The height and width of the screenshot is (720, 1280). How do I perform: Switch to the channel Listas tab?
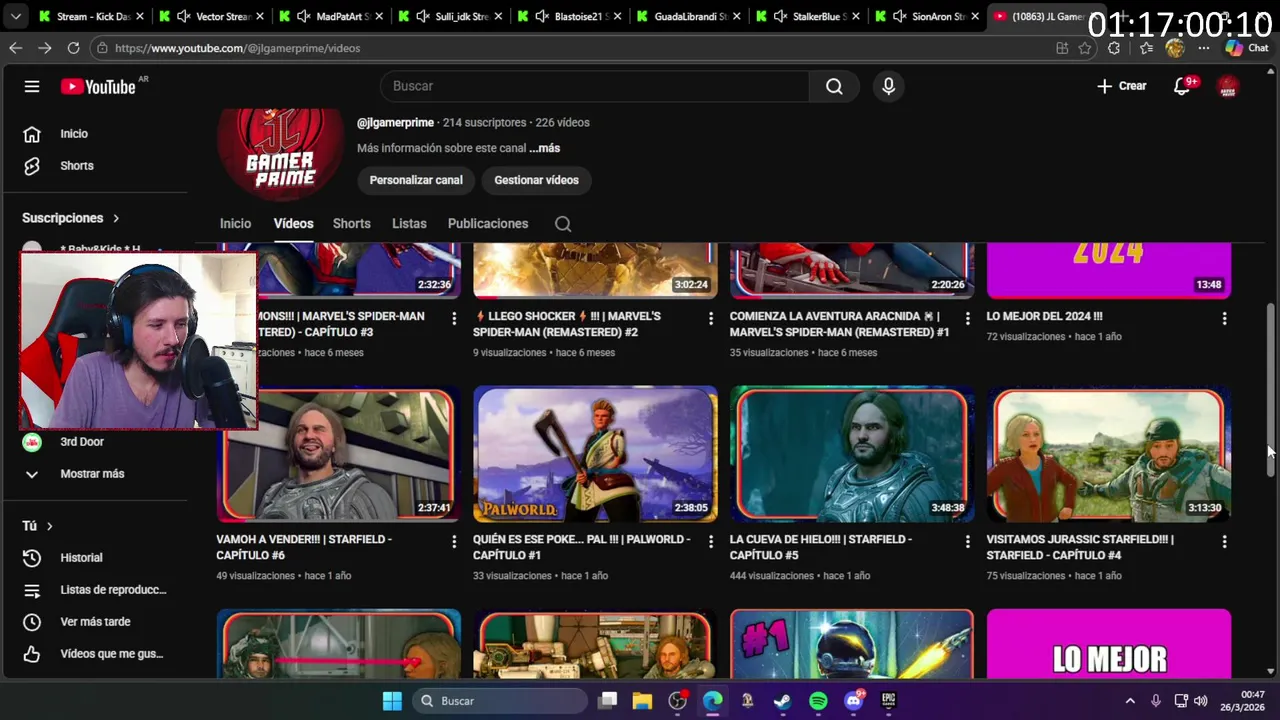tap(409, 224)
